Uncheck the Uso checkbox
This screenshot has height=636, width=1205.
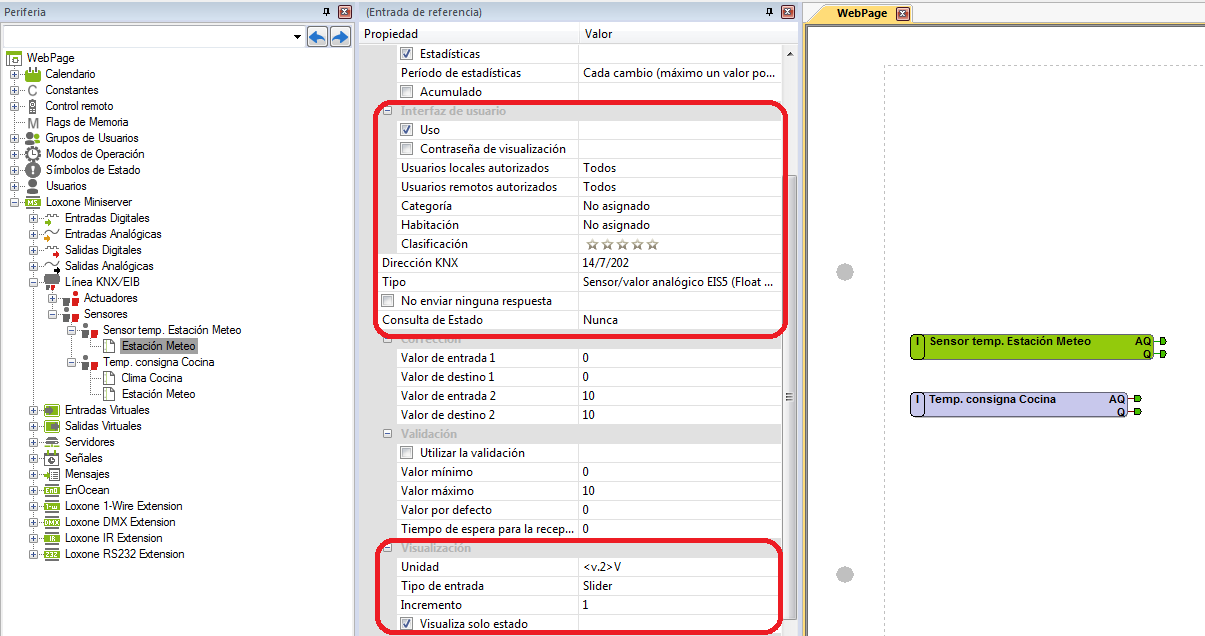[x=407, y=130]
